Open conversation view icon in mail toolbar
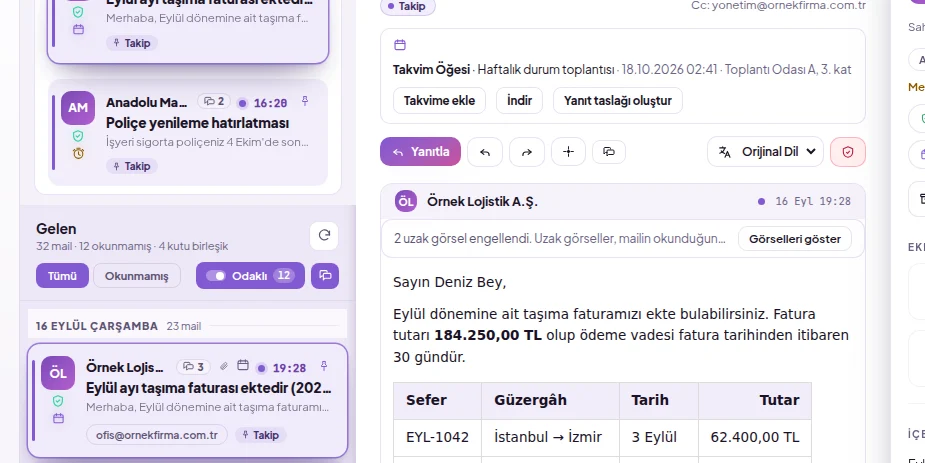This screenshot has height=463, width=925. click(609, 152)
